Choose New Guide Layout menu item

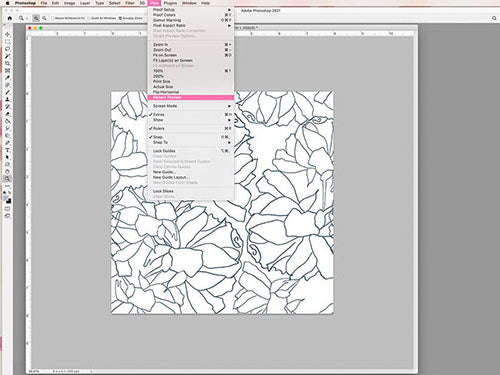coord(191,177)
